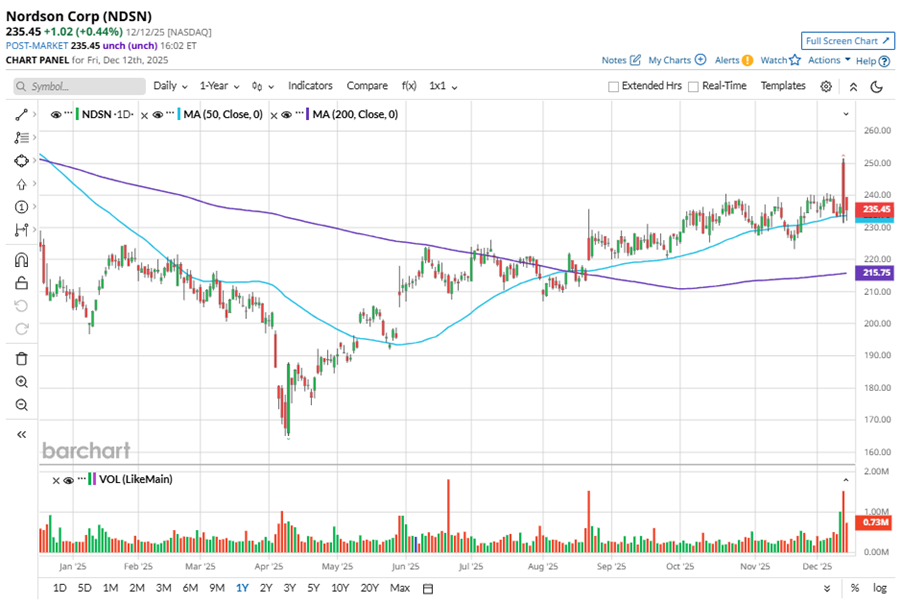Viewport: 902px width, 605px height.
Task: Enable the Extended Hrs checkbox
Action: point(613,86)
